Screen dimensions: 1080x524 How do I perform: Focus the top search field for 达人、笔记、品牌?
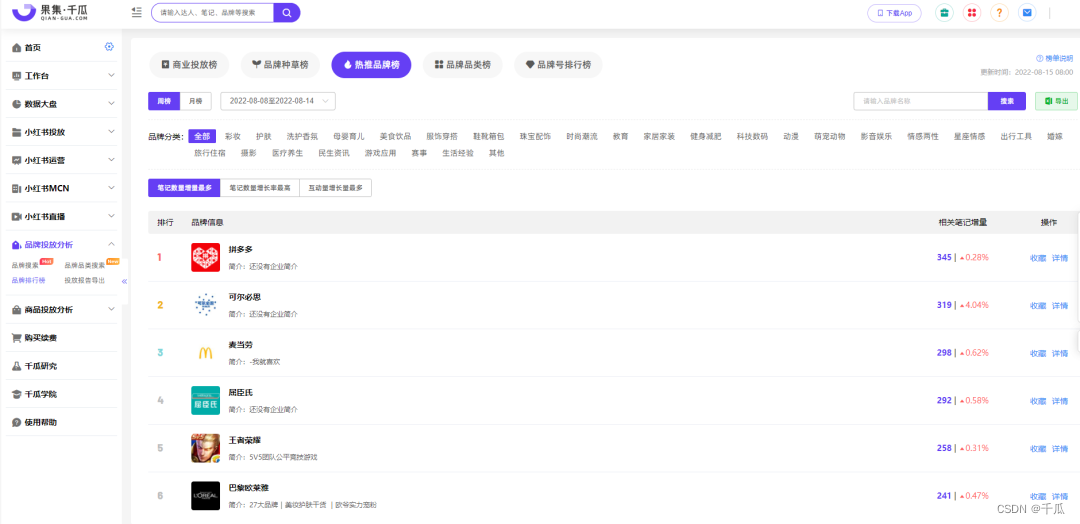pyautogui.click(x=212, y=12)
